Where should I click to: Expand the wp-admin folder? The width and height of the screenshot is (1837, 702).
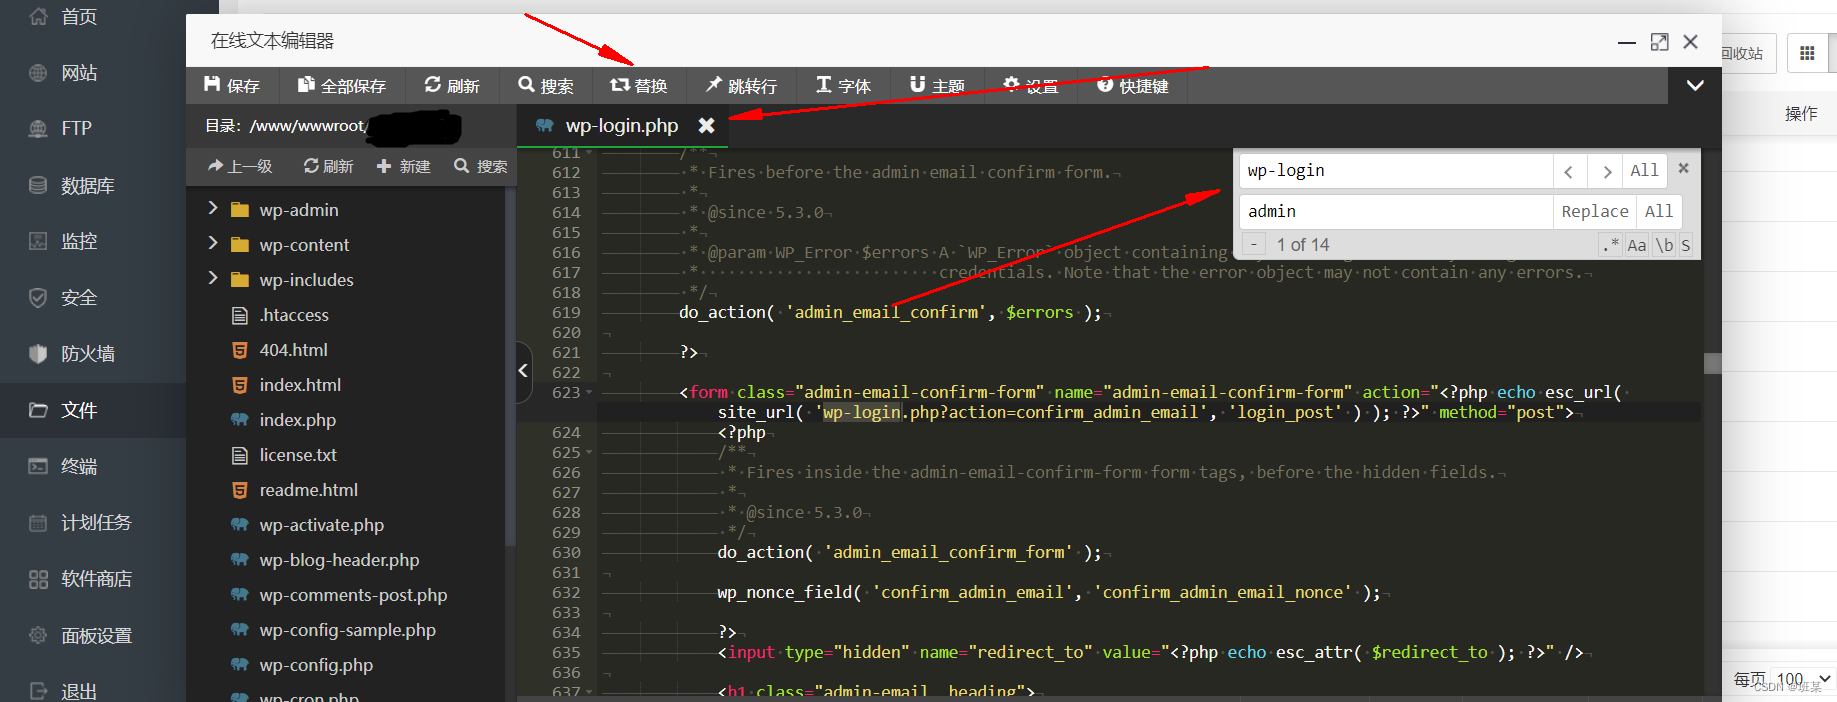[212, 208]
